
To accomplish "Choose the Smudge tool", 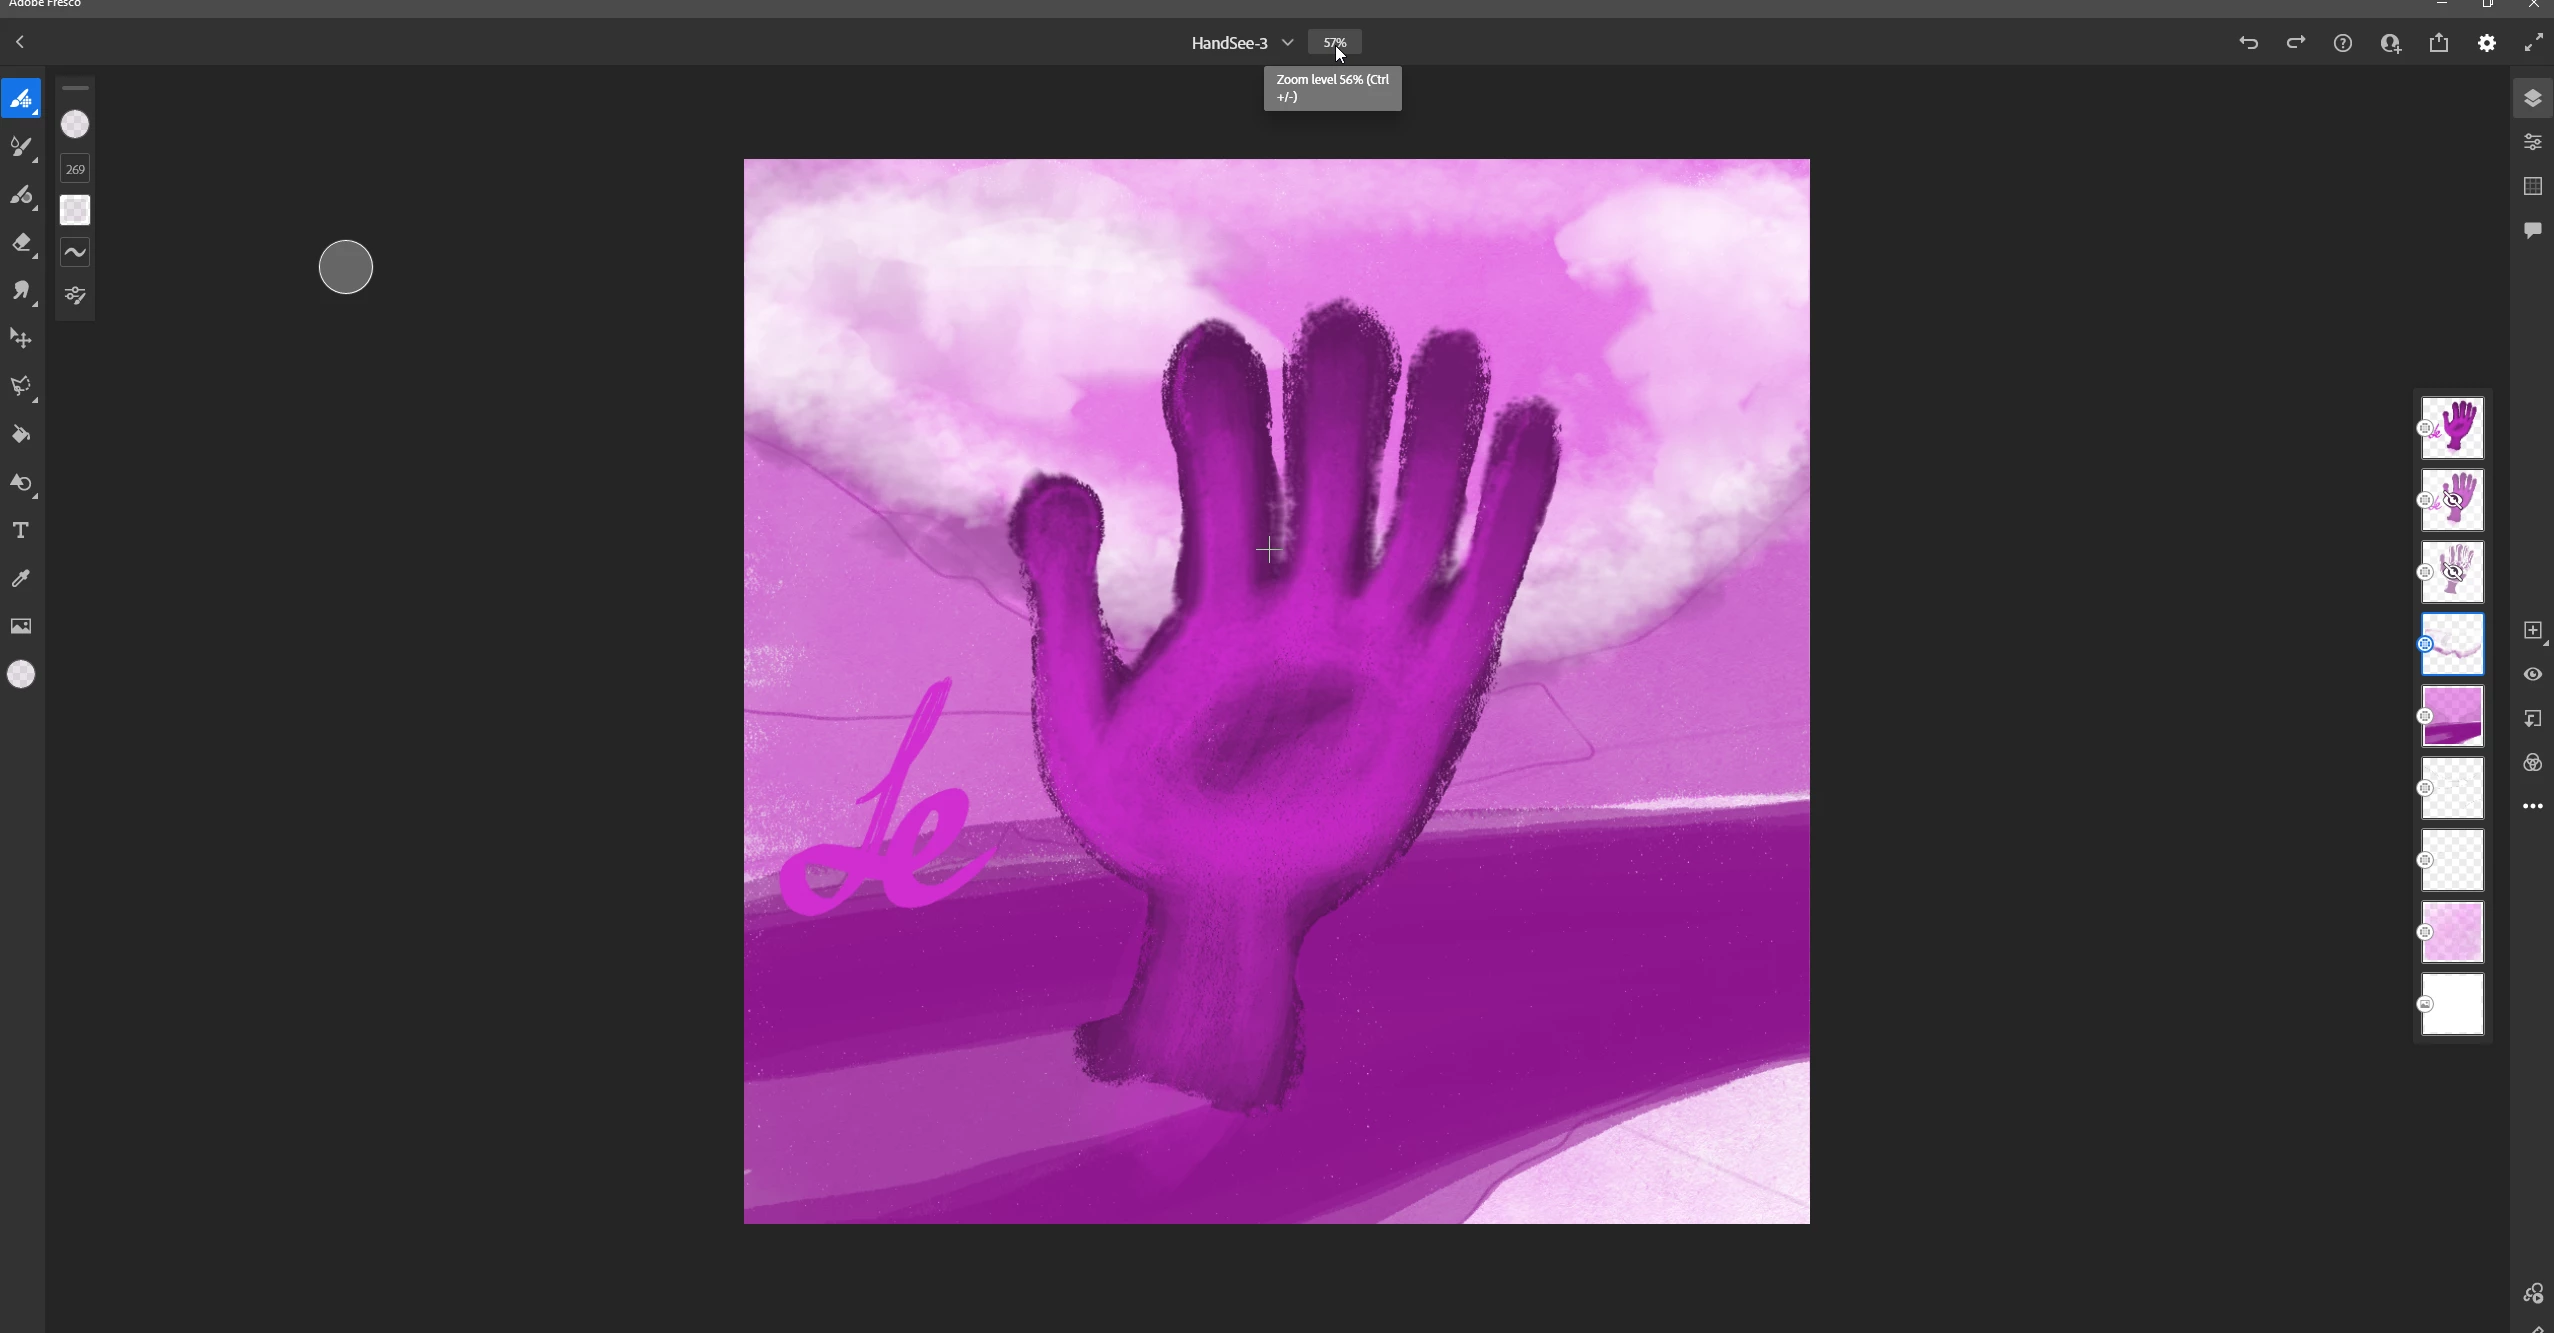I will click(x=21, y=291).
